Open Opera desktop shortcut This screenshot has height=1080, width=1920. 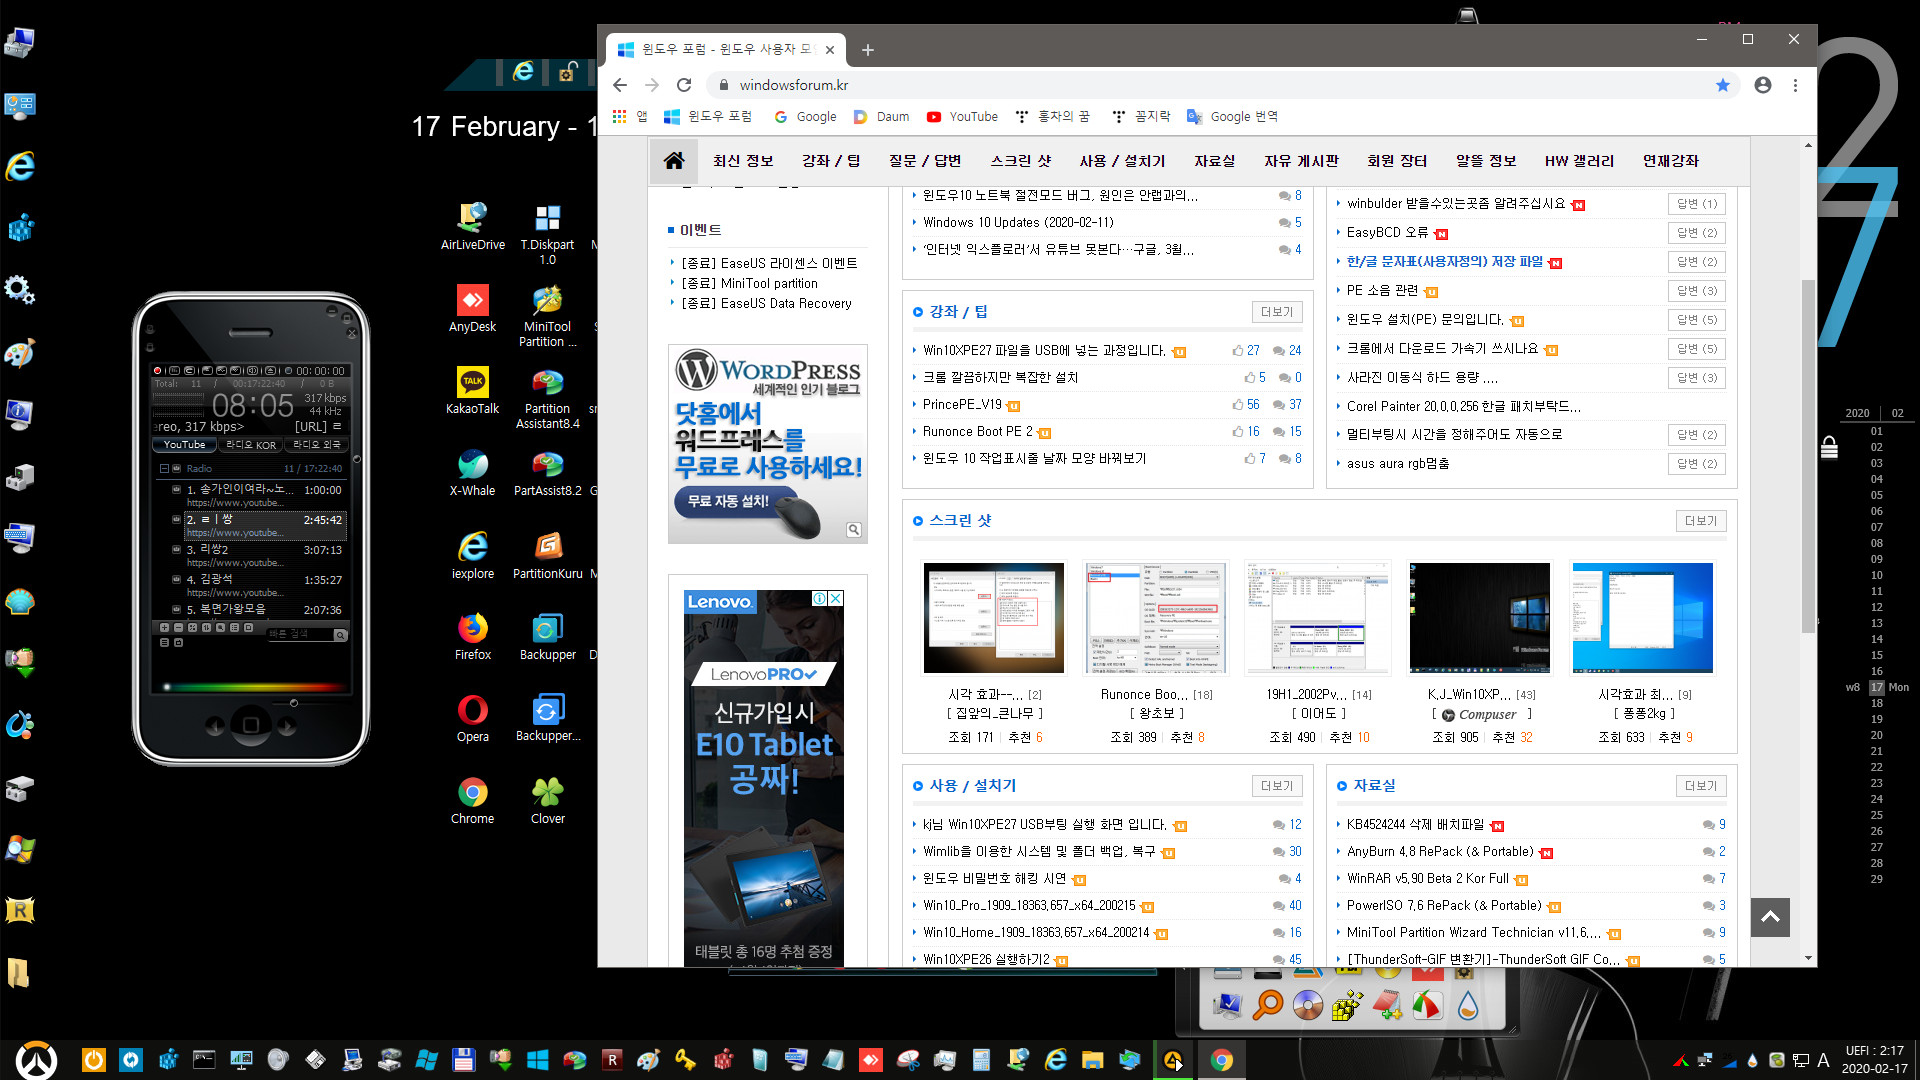click(472, 718)
